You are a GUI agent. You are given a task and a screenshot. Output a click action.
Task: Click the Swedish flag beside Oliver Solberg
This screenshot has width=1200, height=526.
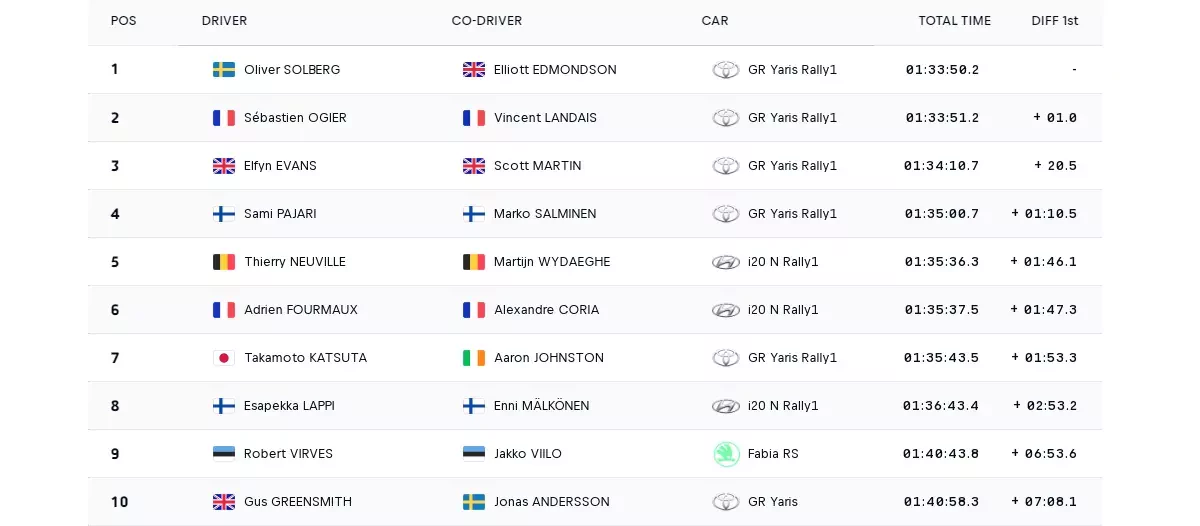pyautogui.click(x=224, y=70)
